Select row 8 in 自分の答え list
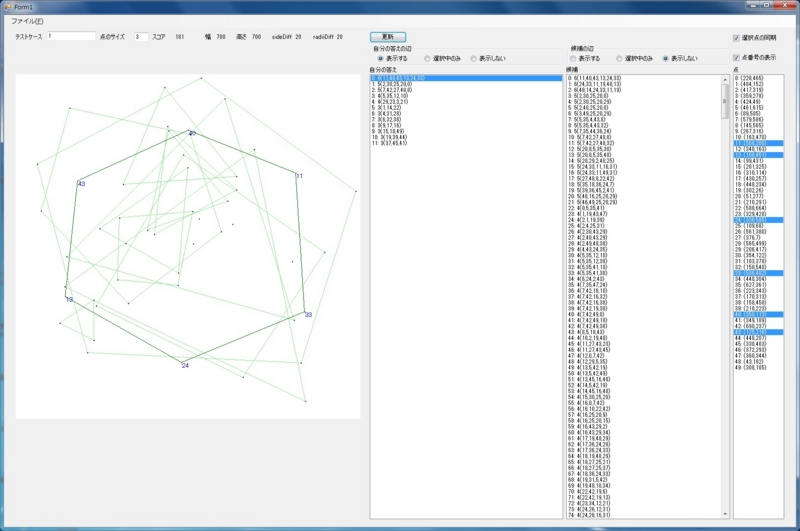800x531 pixels. 466,125
